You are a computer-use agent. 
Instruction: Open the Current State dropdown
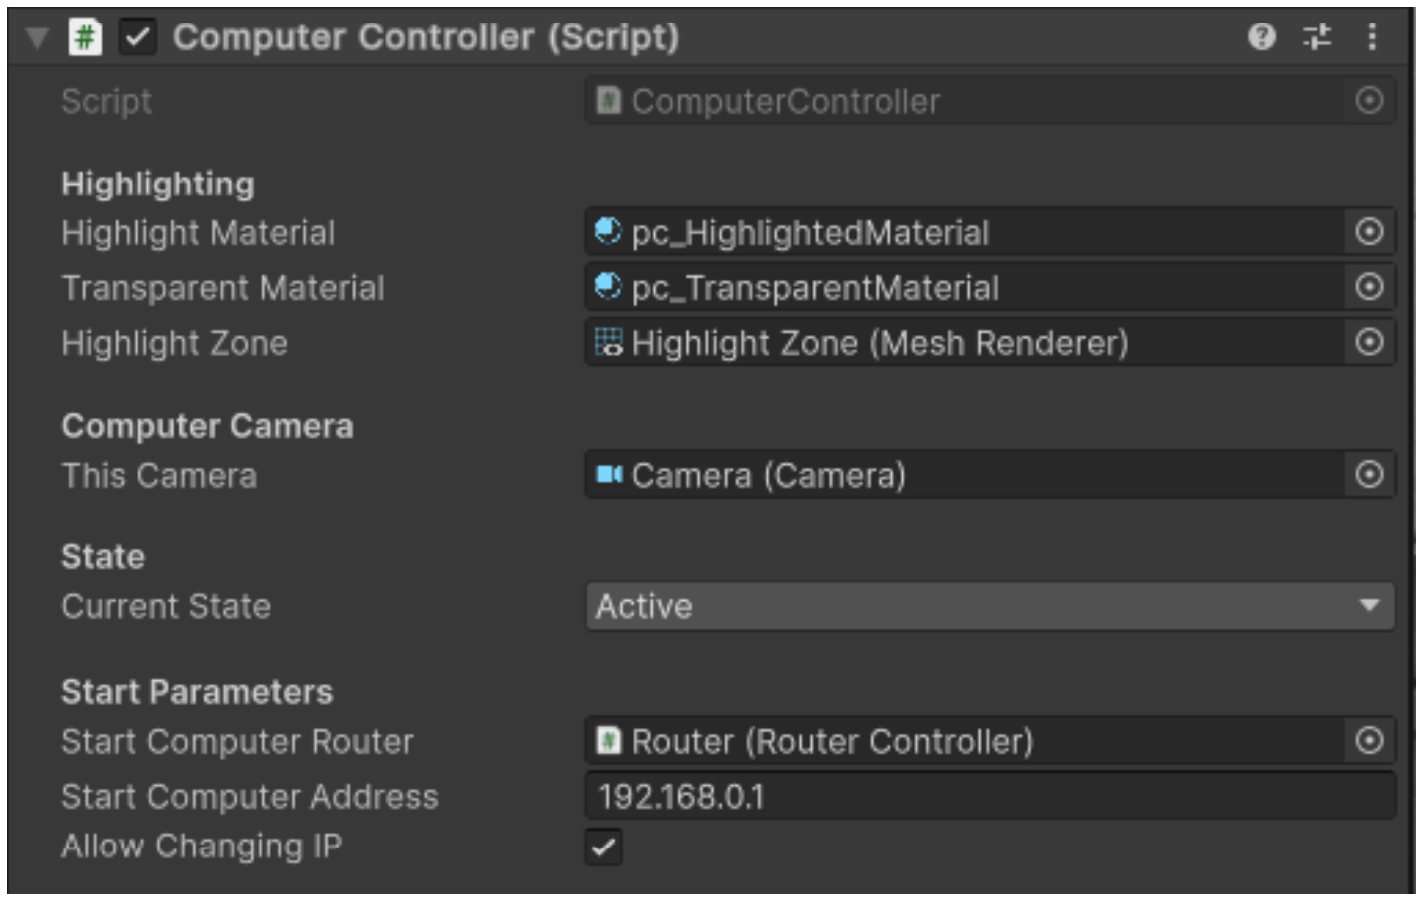[x=990, y=602]
